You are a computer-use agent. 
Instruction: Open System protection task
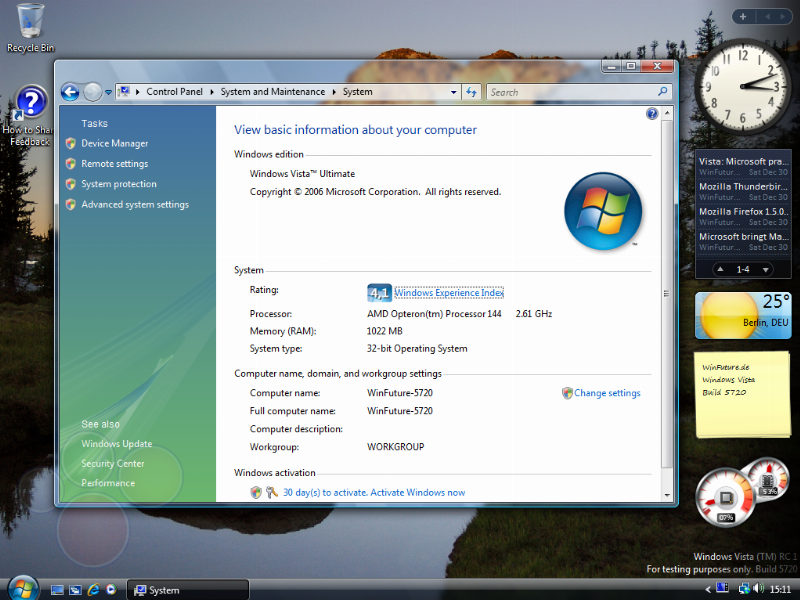pos(119,184)
